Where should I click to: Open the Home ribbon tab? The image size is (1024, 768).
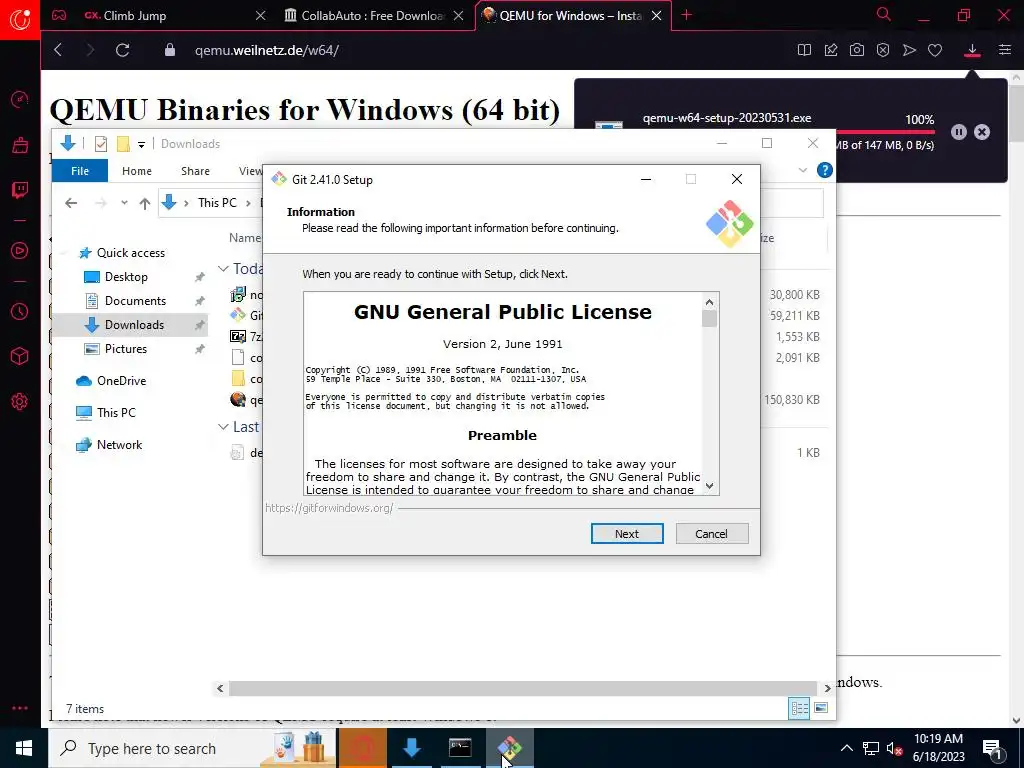[x=136, y=171]
